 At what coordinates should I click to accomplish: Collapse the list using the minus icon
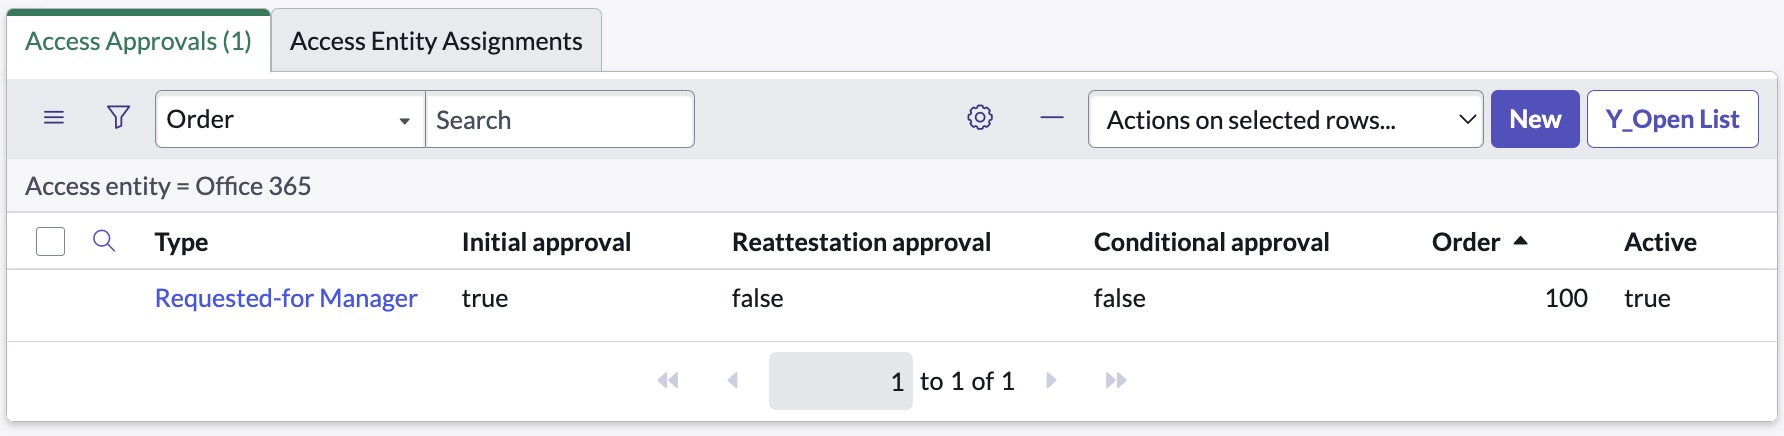pos(1052,118)
